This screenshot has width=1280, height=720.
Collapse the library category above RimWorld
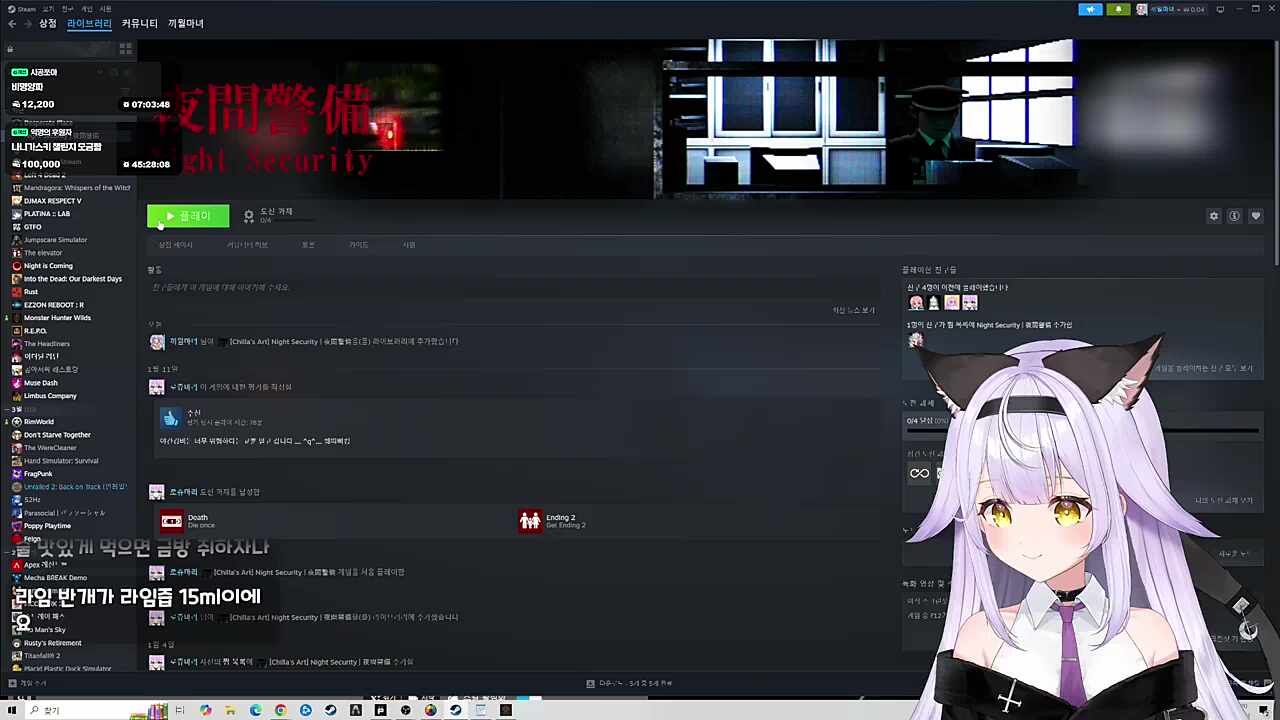point(8,409)
